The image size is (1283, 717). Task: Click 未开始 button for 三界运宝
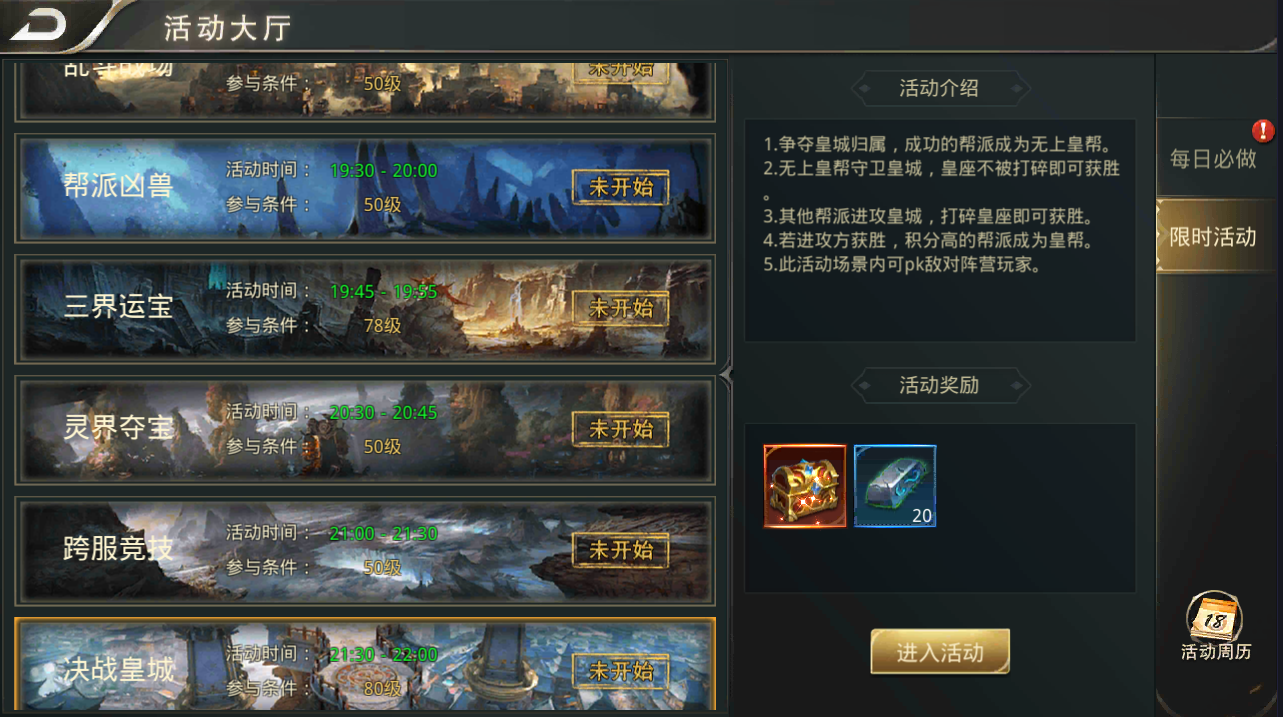click(x=620, y=308)
